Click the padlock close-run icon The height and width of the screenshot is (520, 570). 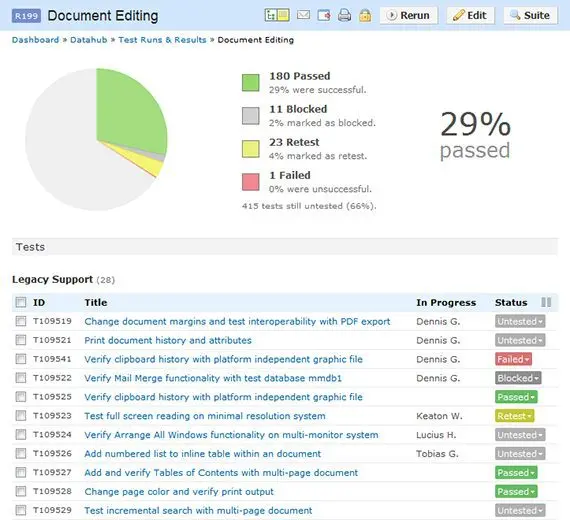(x=365, y=15)
